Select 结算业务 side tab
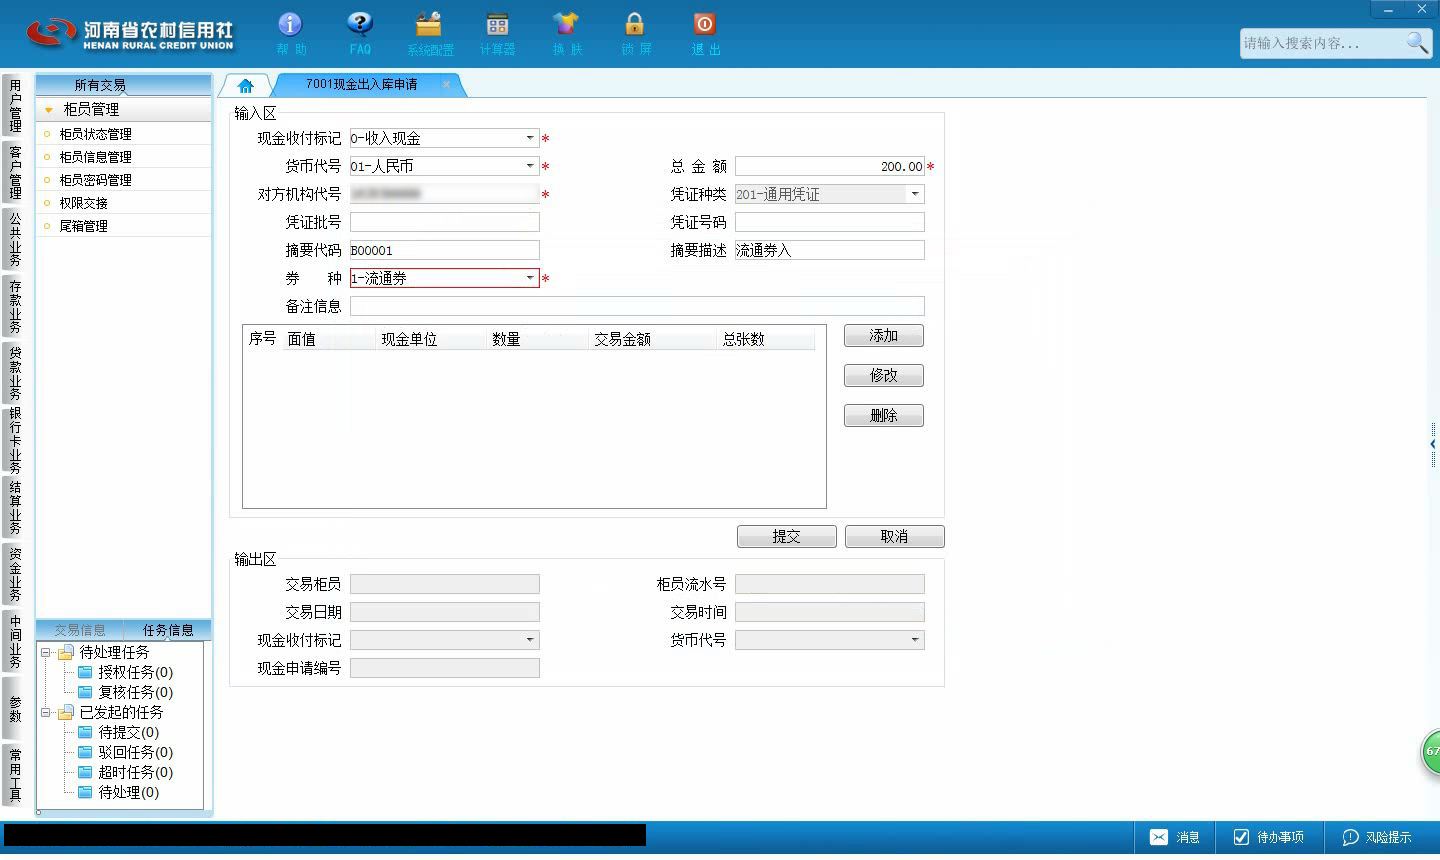 click(15, 507)
